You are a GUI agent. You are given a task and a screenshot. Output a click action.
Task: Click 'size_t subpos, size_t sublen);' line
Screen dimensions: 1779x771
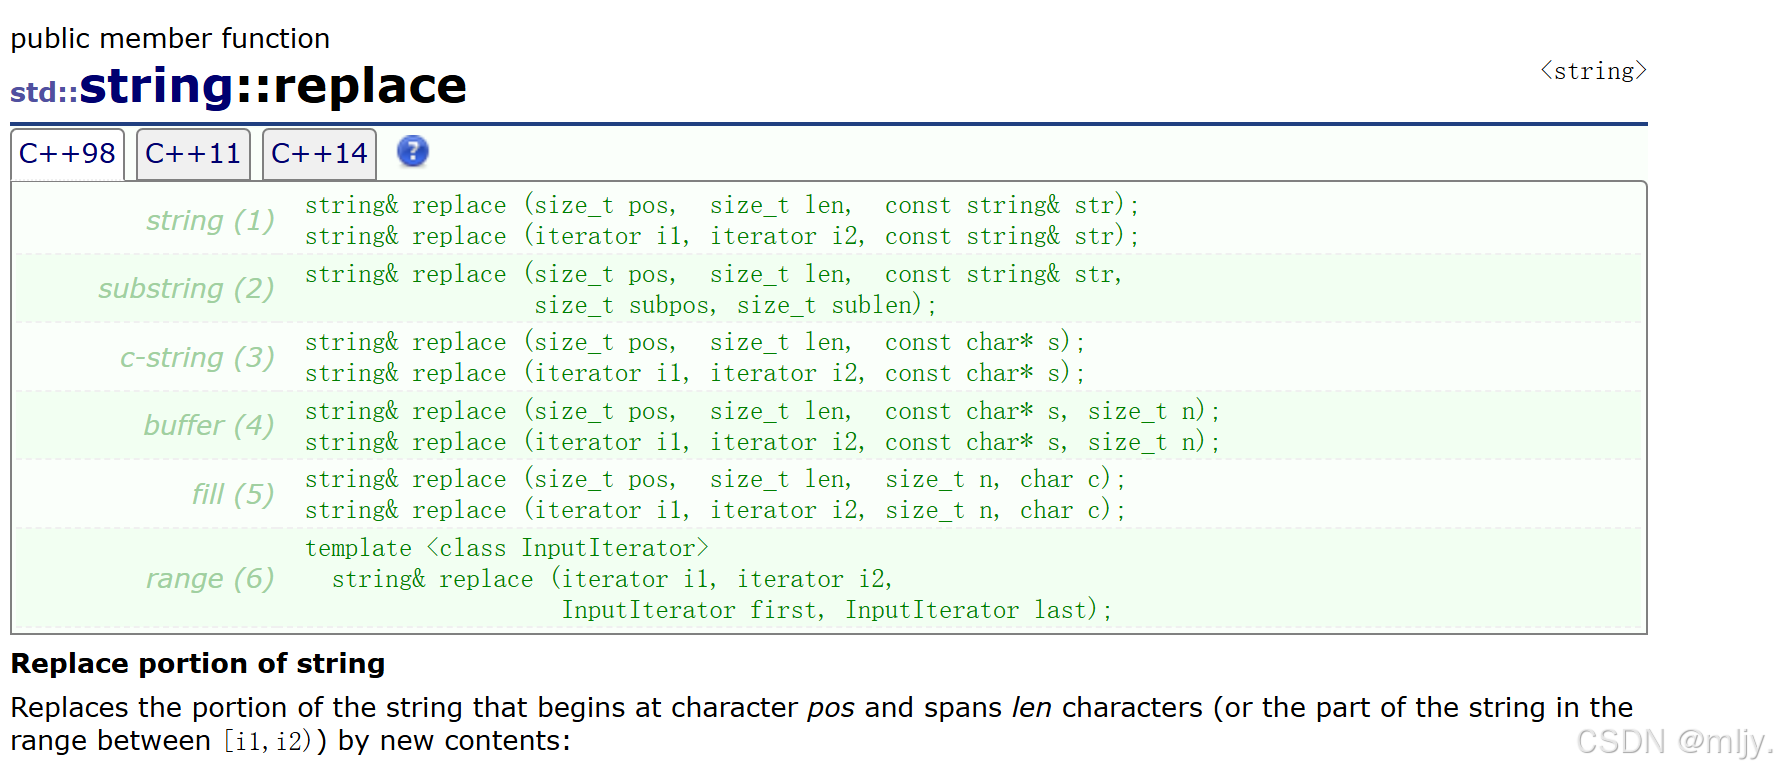coord(735,305)
